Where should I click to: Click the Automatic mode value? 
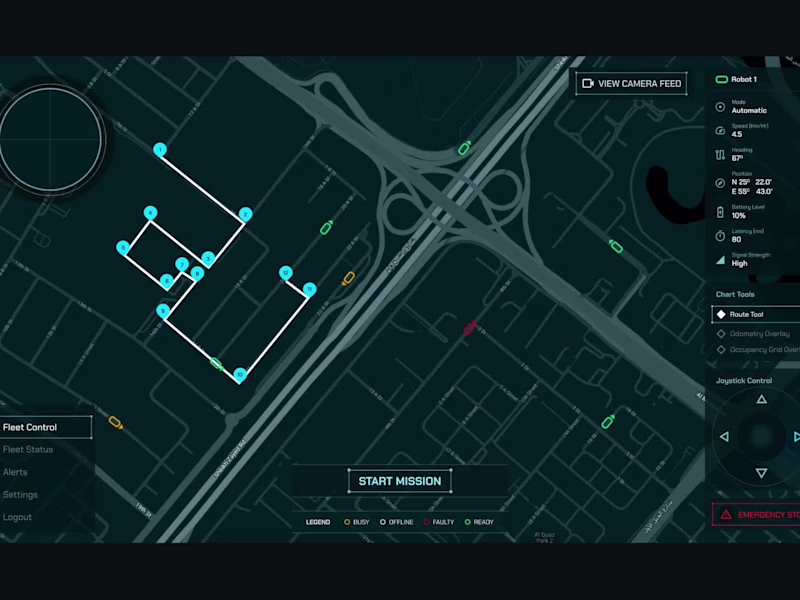pos(749,110)
